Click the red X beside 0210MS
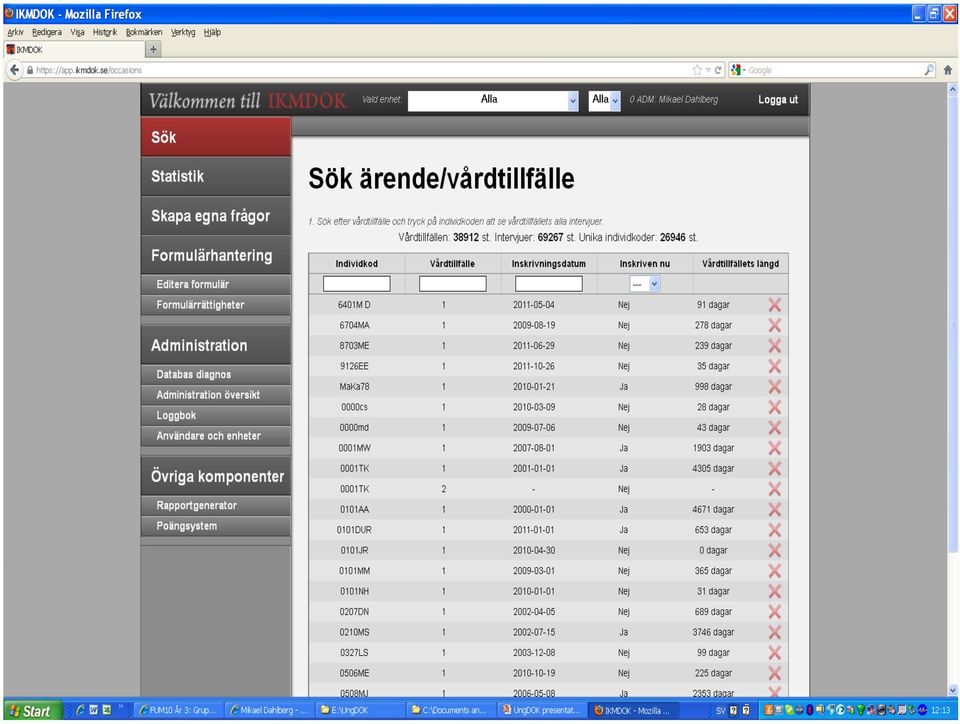The width and height of the screenshot is (960, 724). click(x=774, y=632)
